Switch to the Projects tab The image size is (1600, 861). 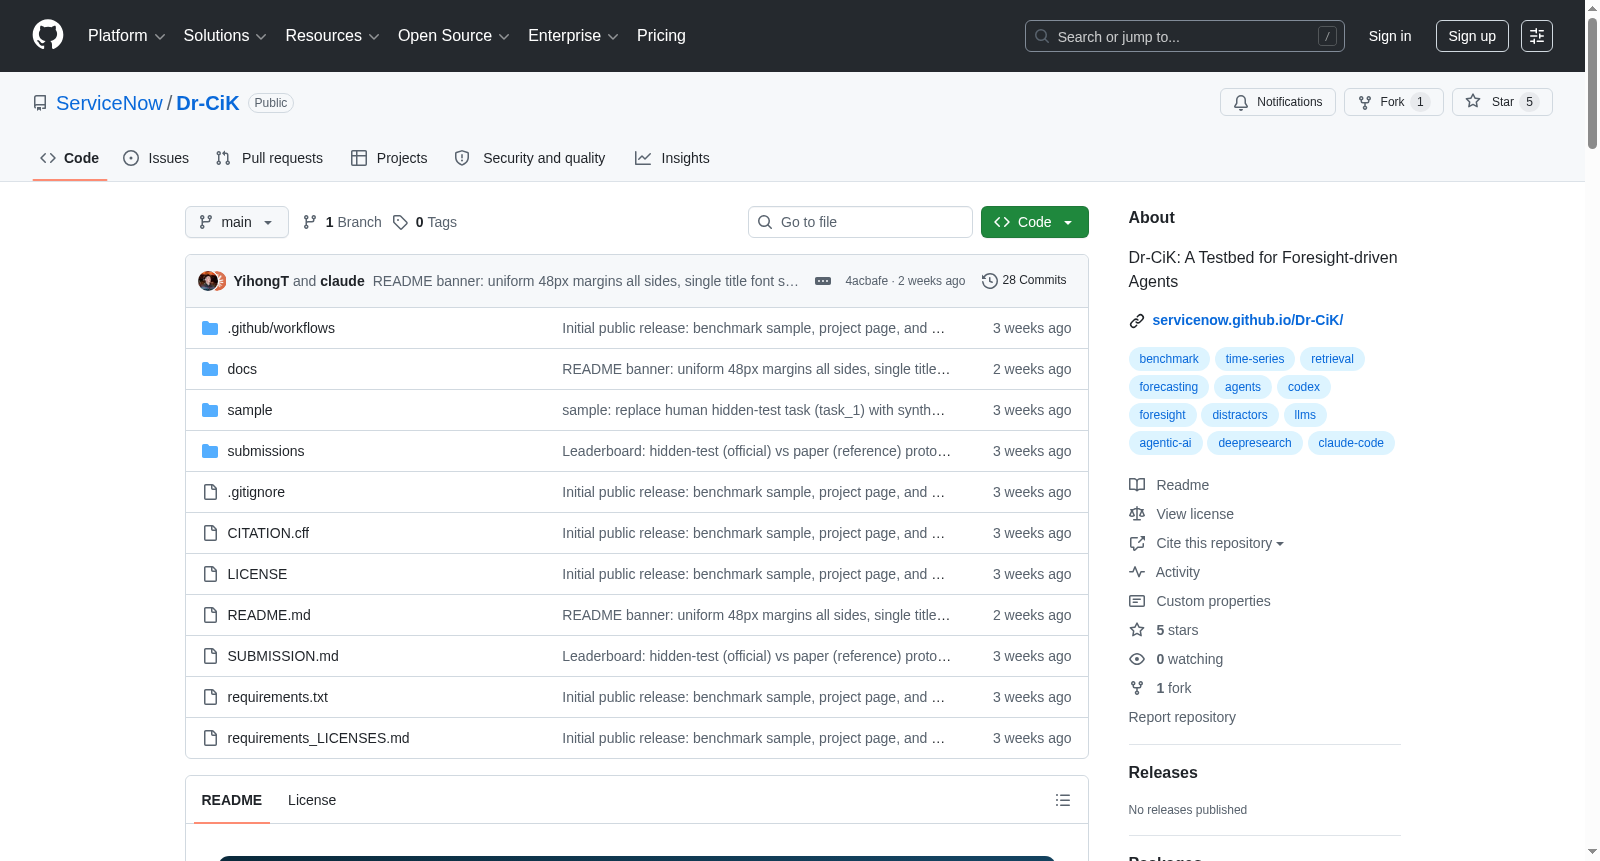click(389, 158)
